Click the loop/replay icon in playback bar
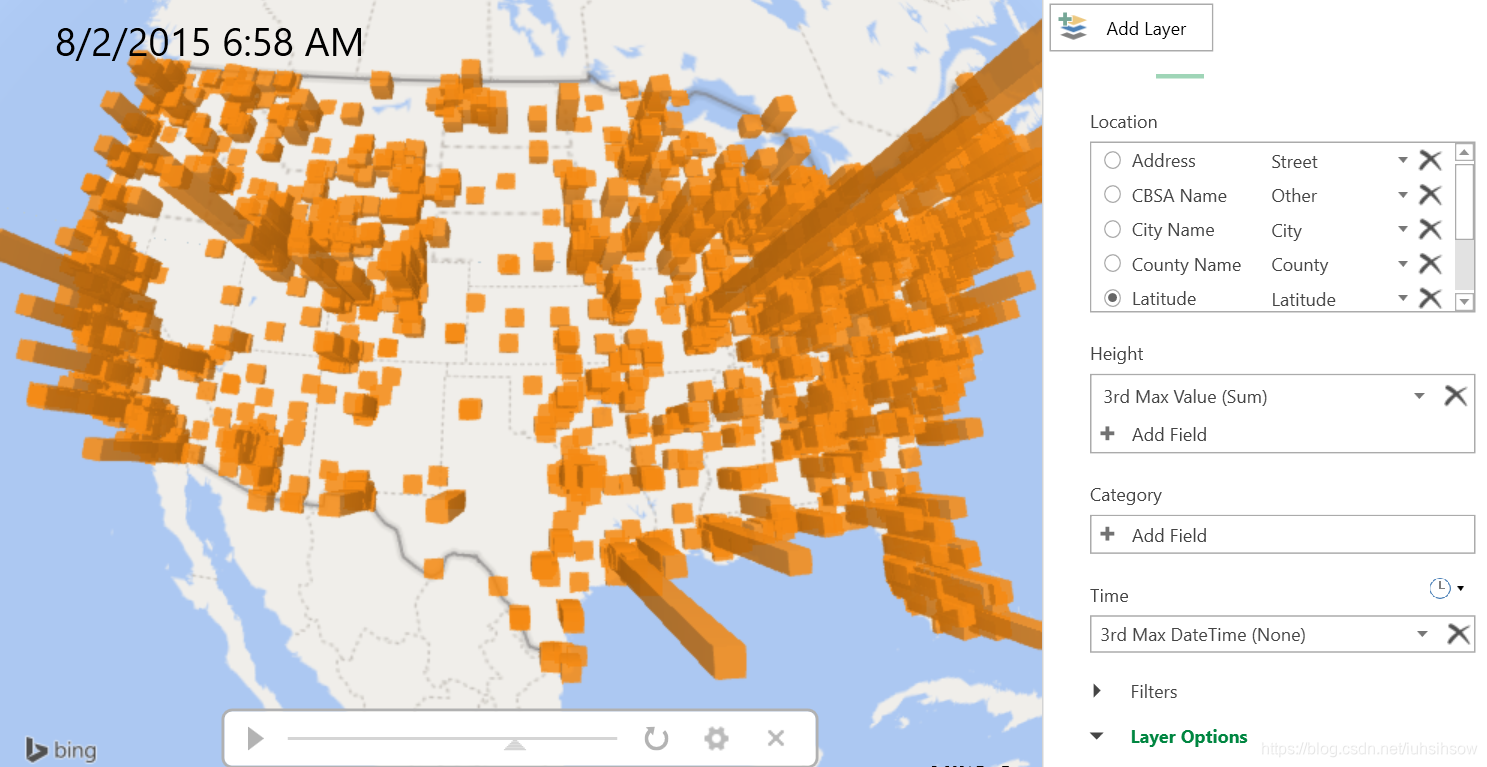 tap(656, 739)
